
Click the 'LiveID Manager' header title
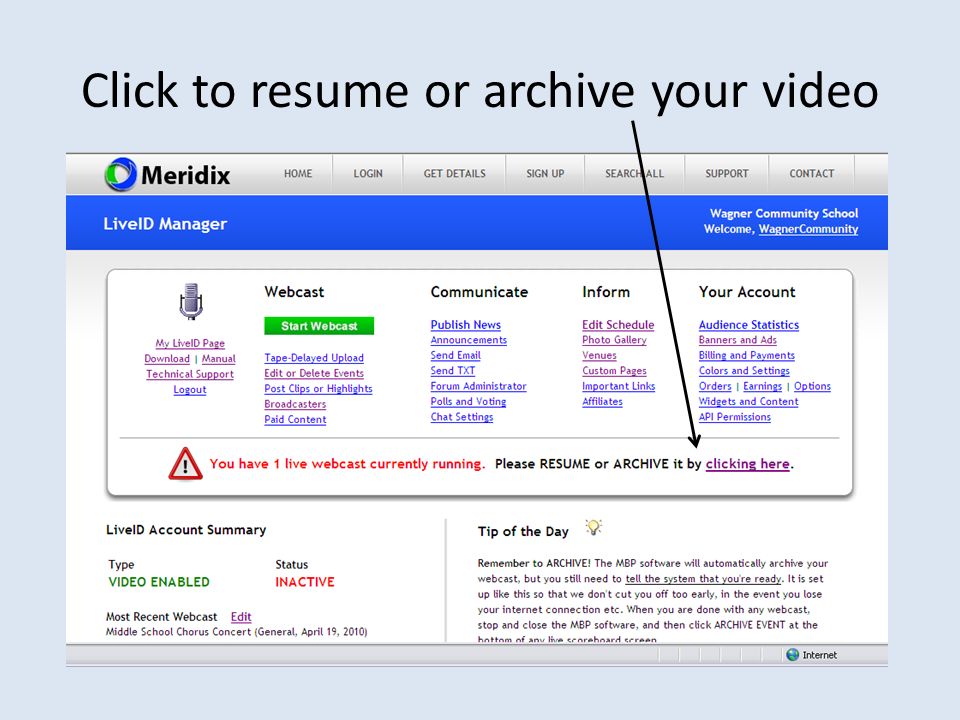[x=165, y=224]
